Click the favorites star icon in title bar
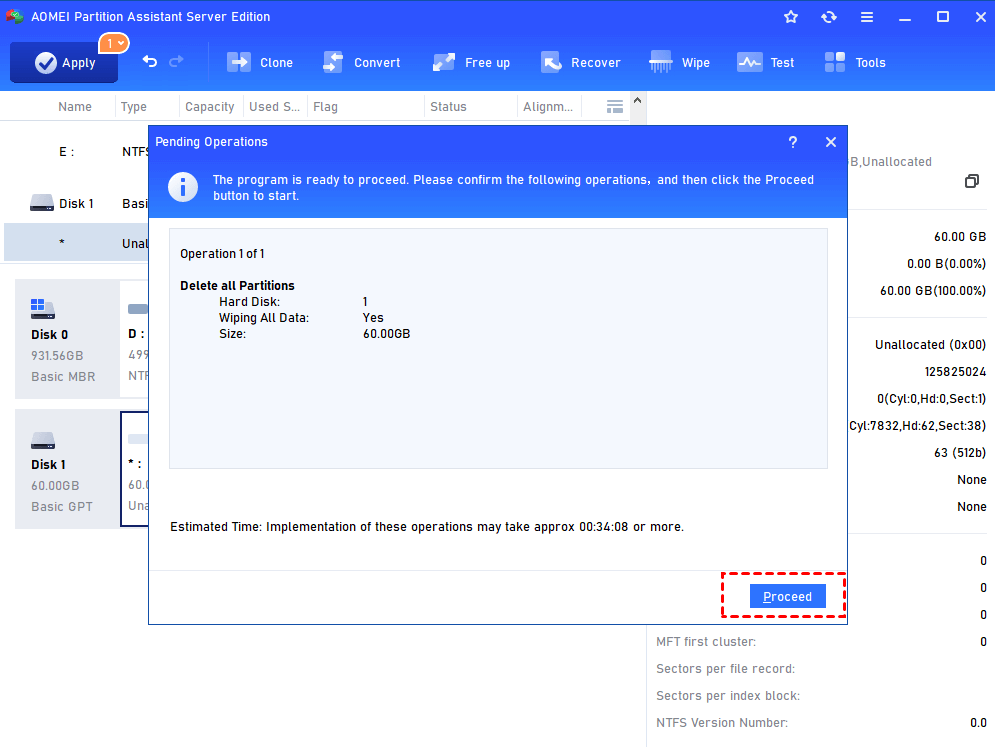 click(x=791, y=17)
